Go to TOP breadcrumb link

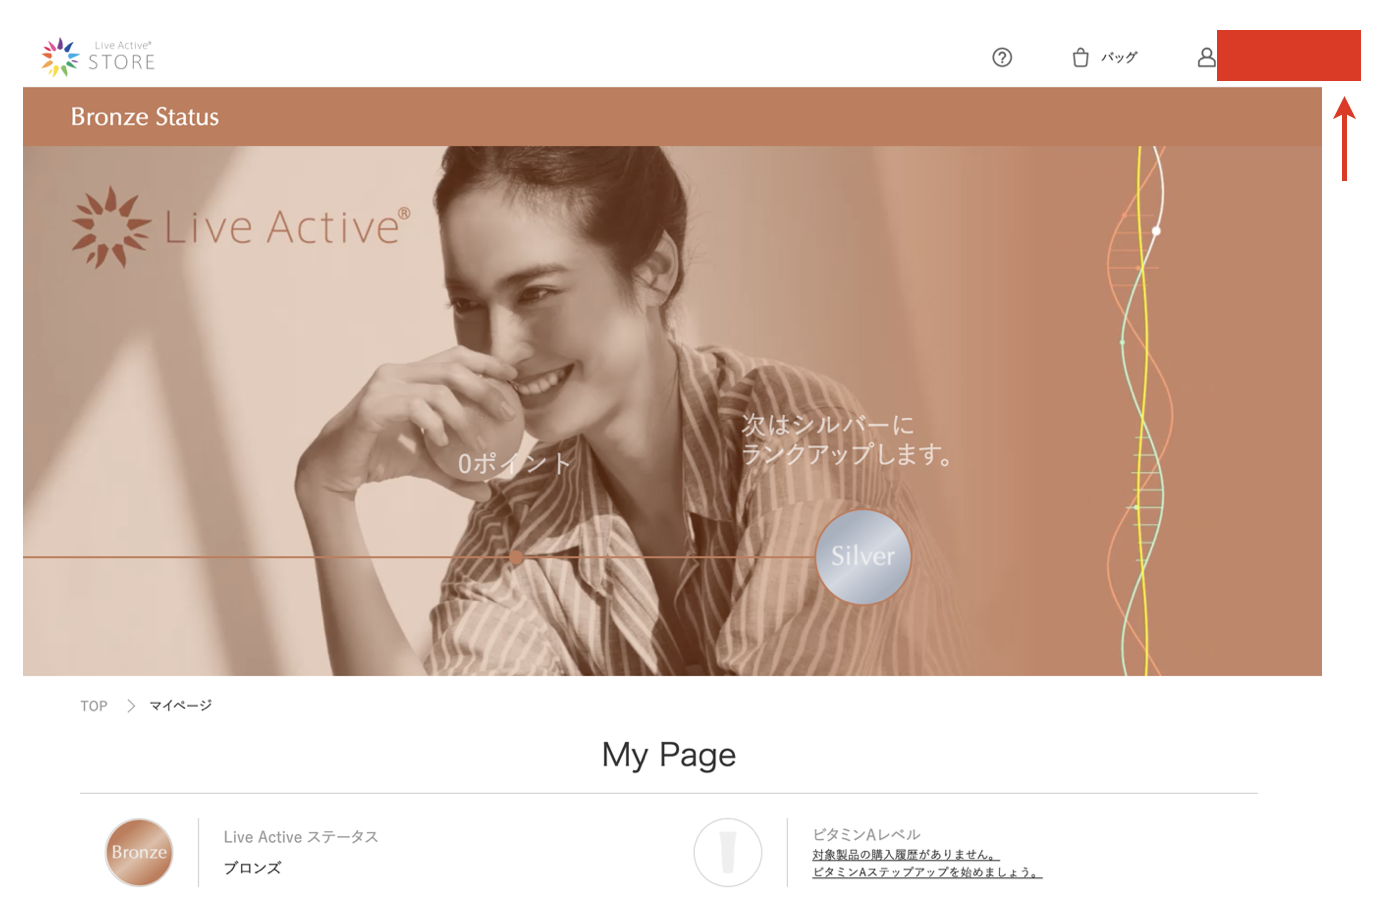pyautogui.click(x=94, y=706)
